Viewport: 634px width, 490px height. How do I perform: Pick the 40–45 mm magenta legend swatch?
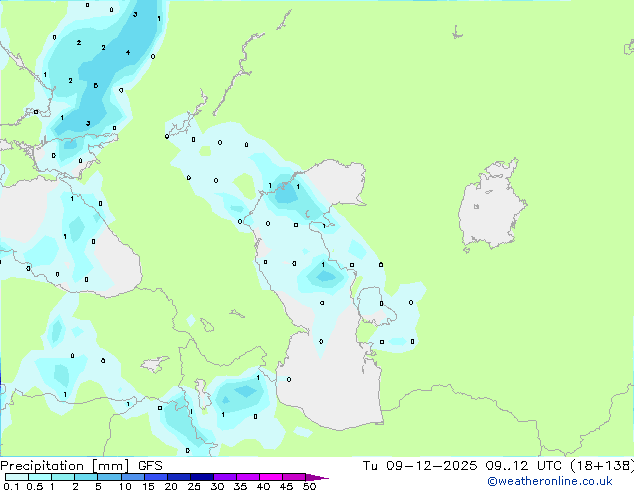[271, 477]
